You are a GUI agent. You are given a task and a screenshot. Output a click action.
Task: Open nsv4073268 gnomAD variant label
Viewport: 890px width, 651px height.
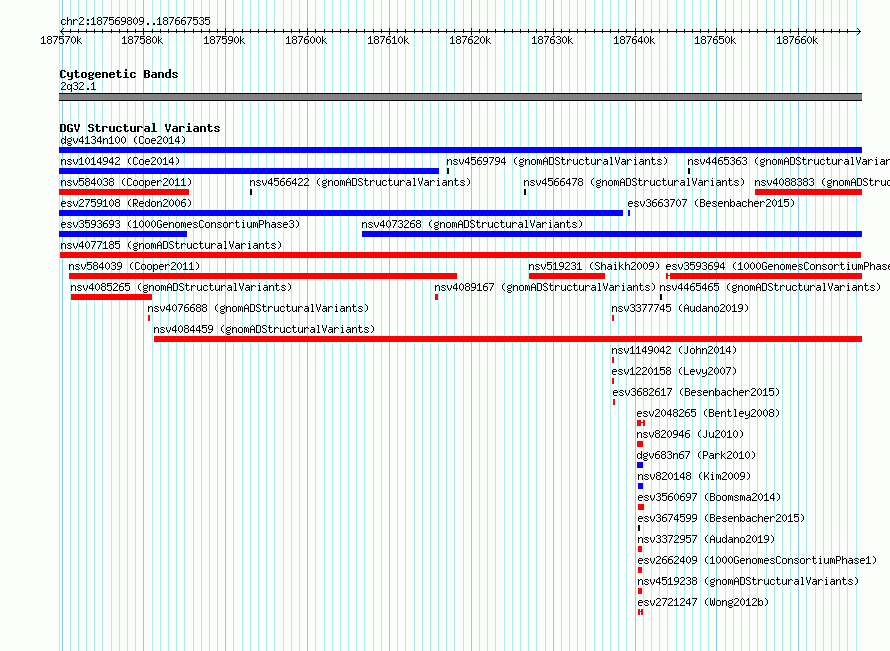click(472, 224)
